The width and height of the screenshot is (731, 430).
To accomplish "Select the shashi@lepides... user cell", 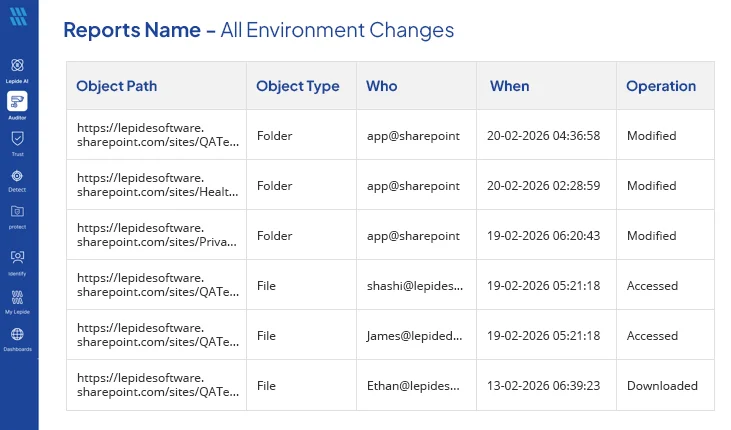I will 415,285.
